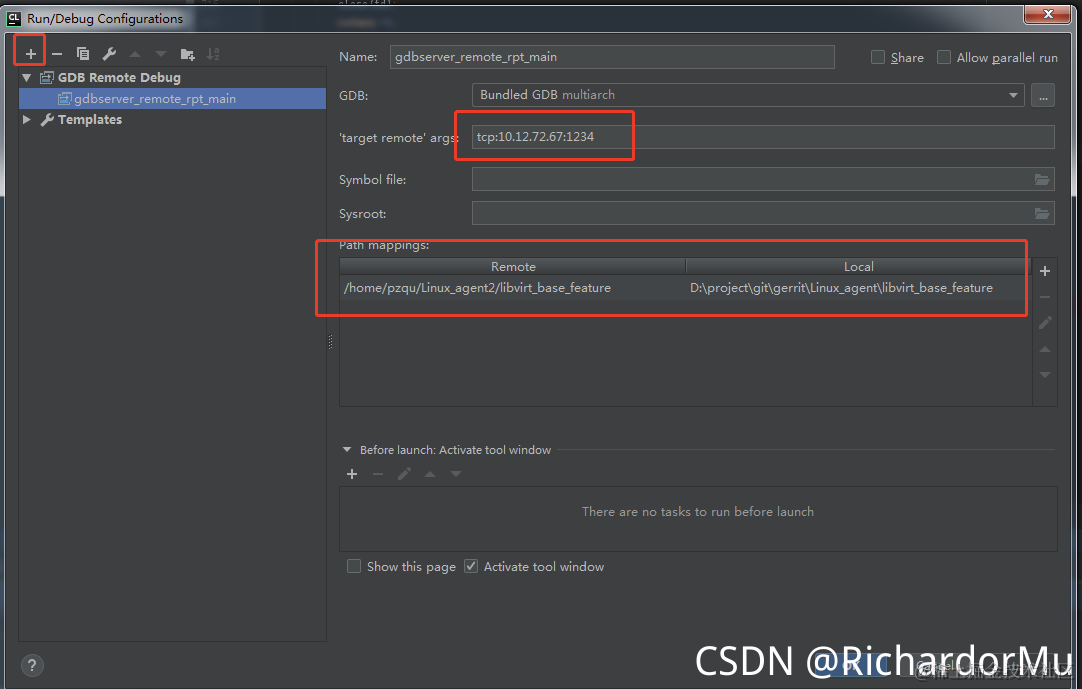Remove the before launch task

tap(377, 474)
